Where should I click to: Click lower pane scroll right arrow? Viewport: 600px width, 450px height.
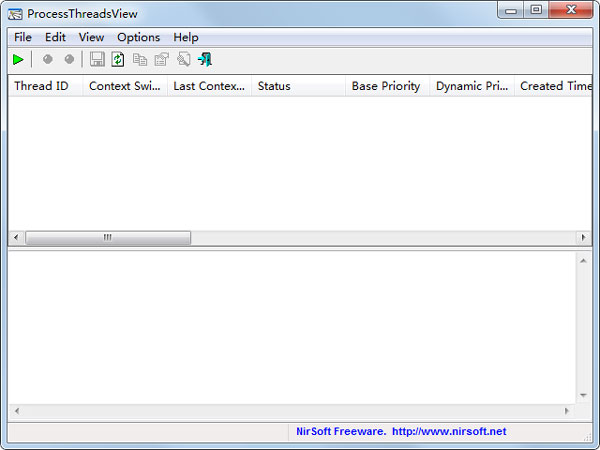567,411
